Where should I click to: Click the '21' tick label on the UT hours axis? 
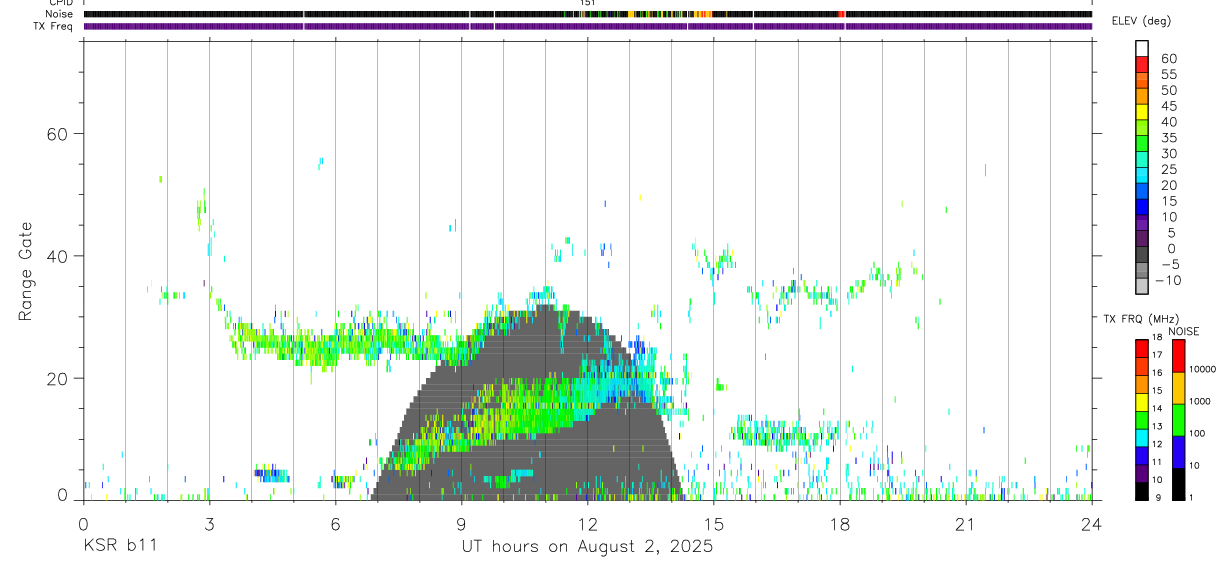tap(966, 523)
